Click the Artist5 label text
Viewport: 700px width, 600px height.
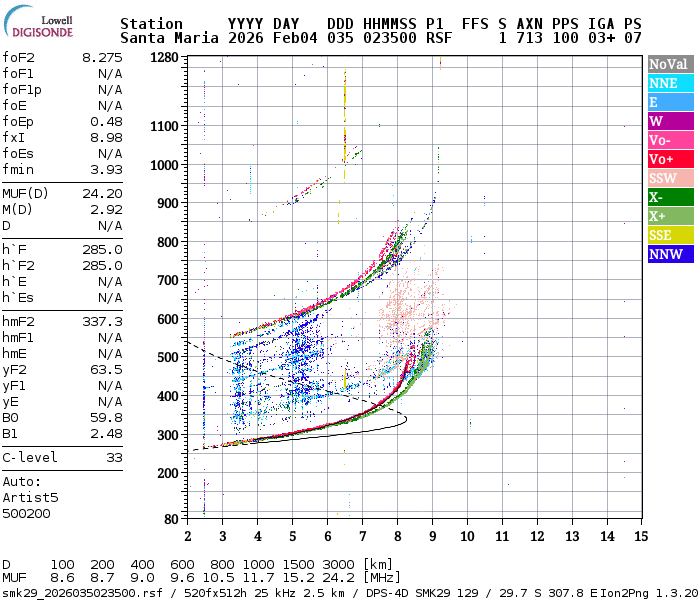click(30, 497)
